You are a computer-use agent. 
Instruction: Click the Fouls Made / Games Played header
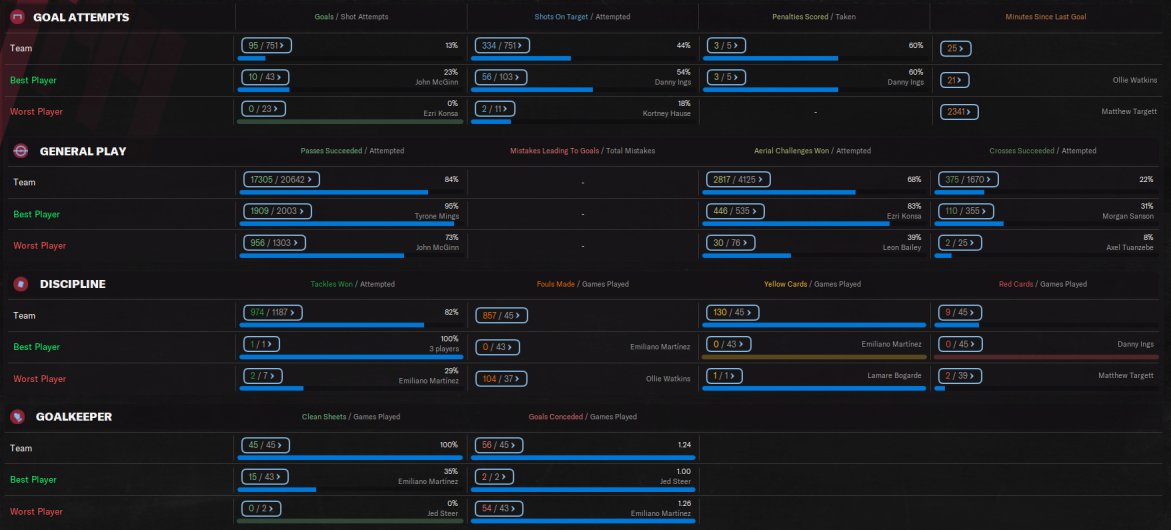coord(583,284)
